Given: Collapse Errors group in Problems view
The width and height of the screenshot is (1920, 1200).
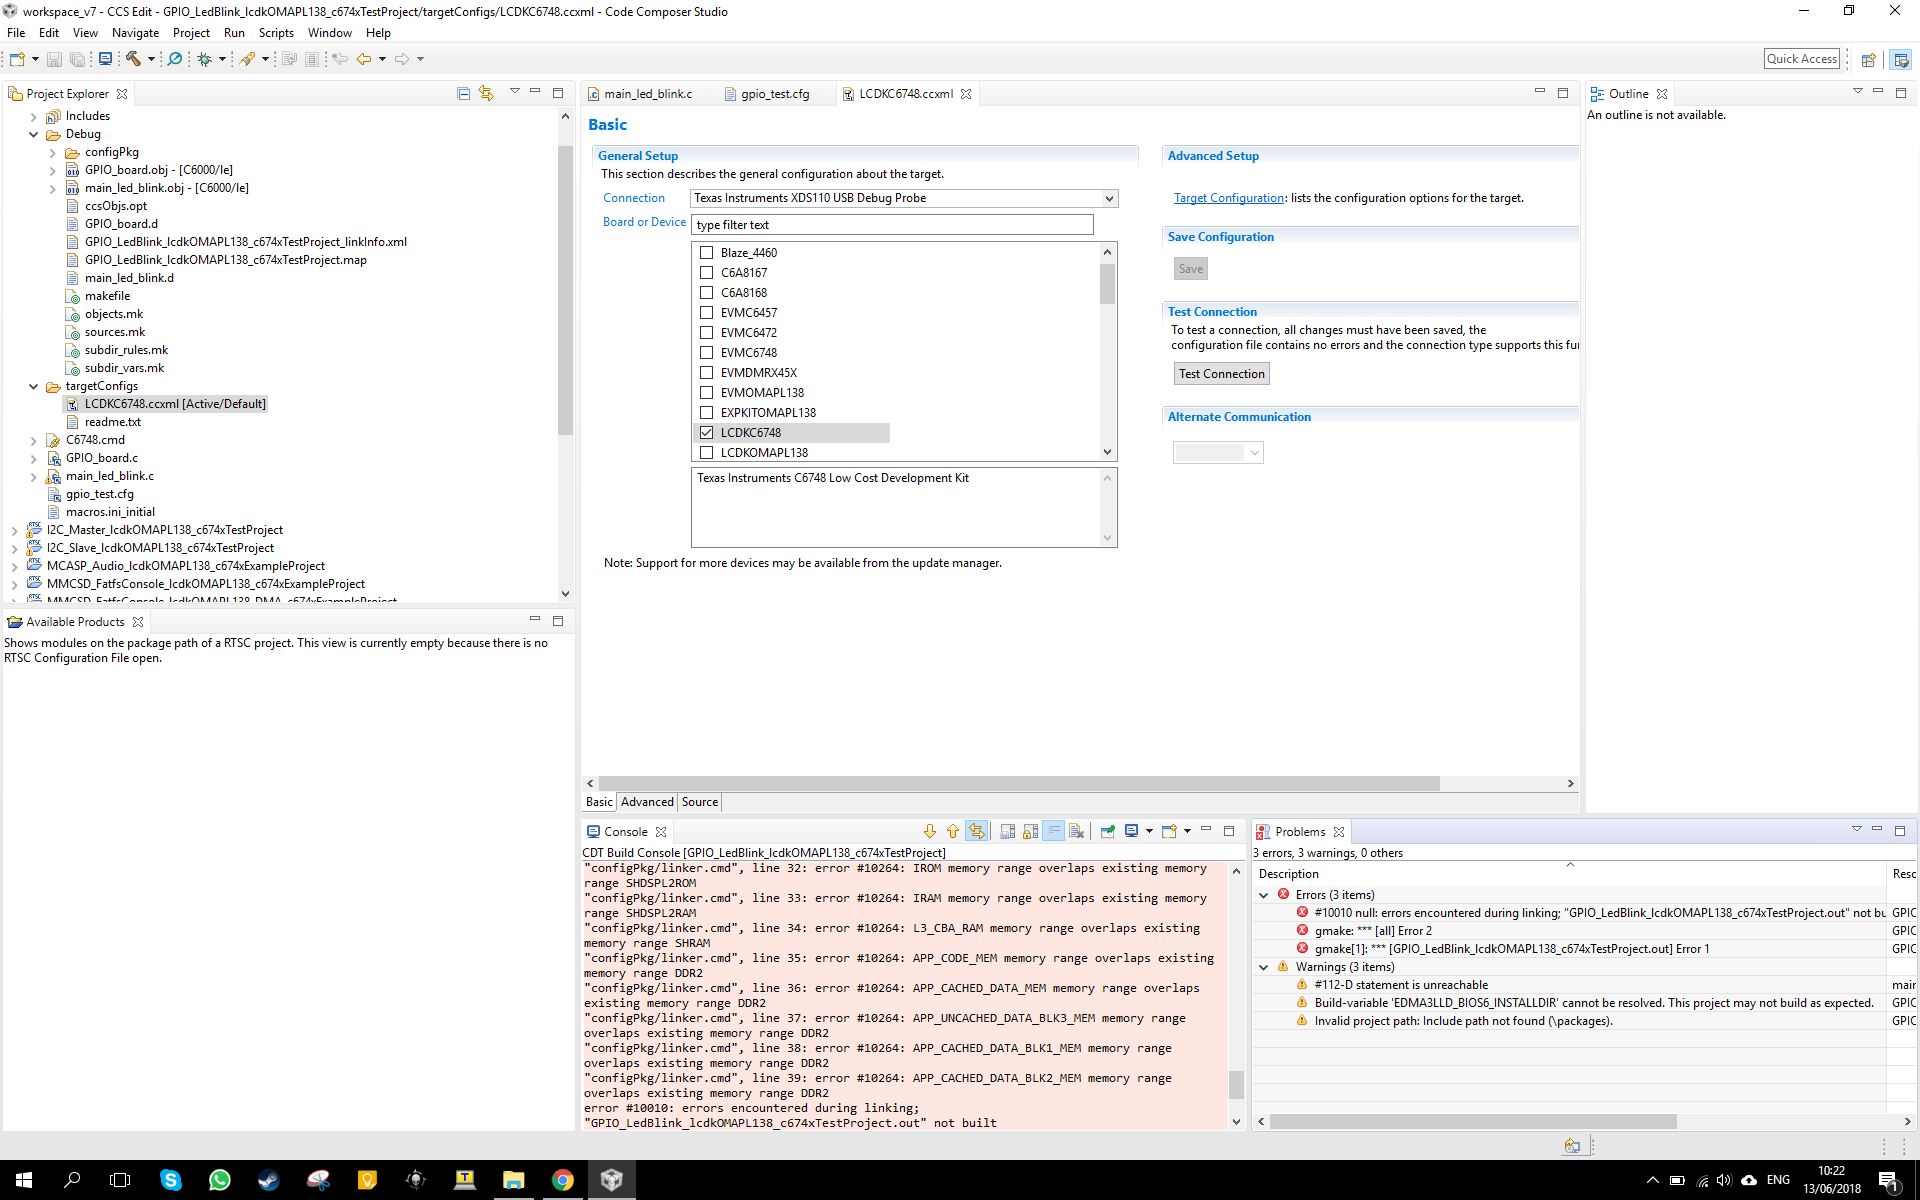Looking at the screenshot, I should [1264, 895].
